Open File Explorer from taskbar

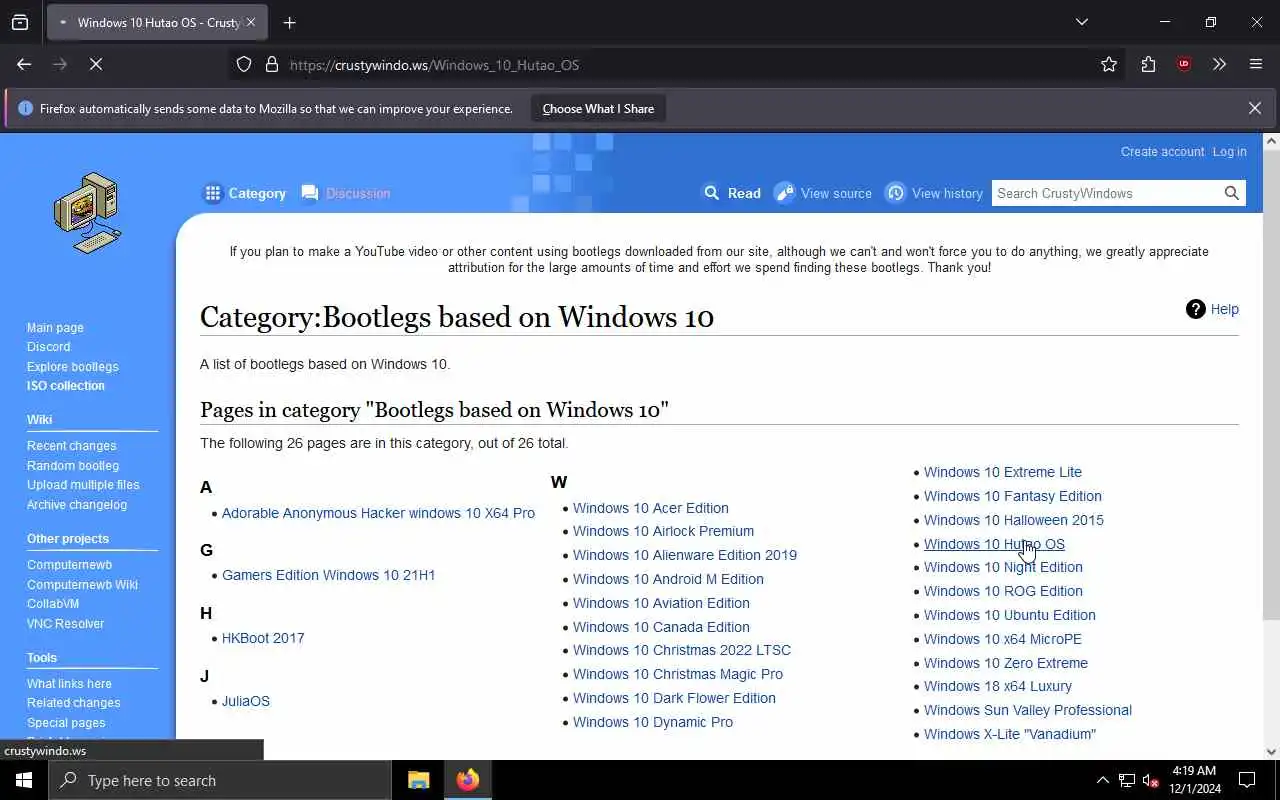coord(418,780)
